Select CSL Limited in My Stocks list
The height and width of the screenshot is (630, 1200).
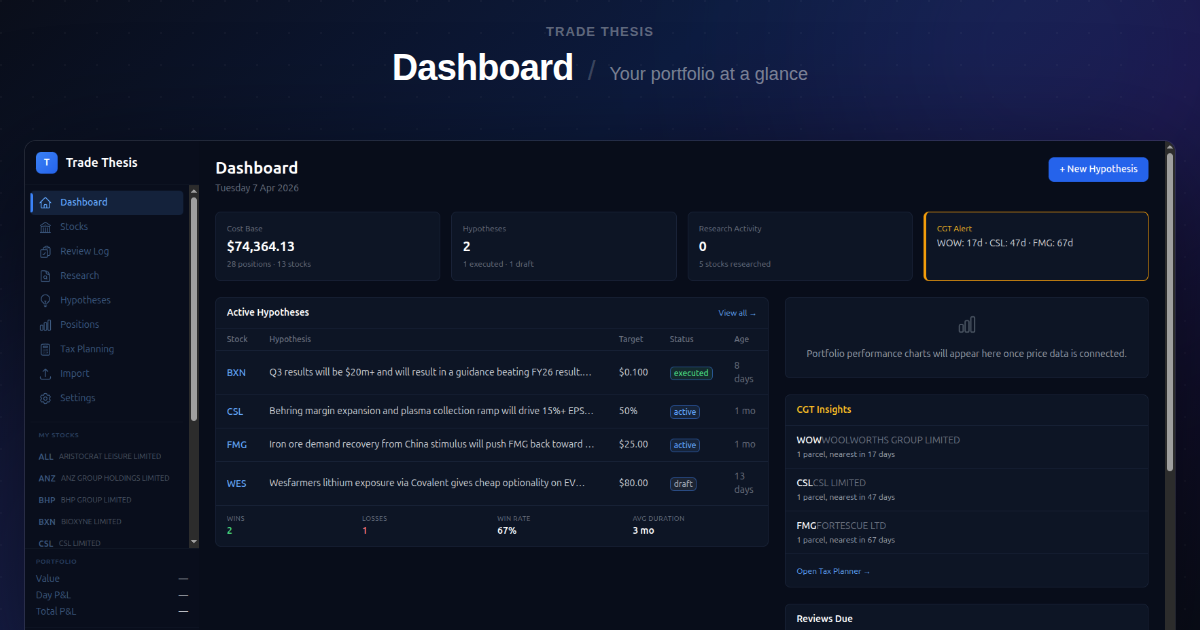(x=107, y=543)
